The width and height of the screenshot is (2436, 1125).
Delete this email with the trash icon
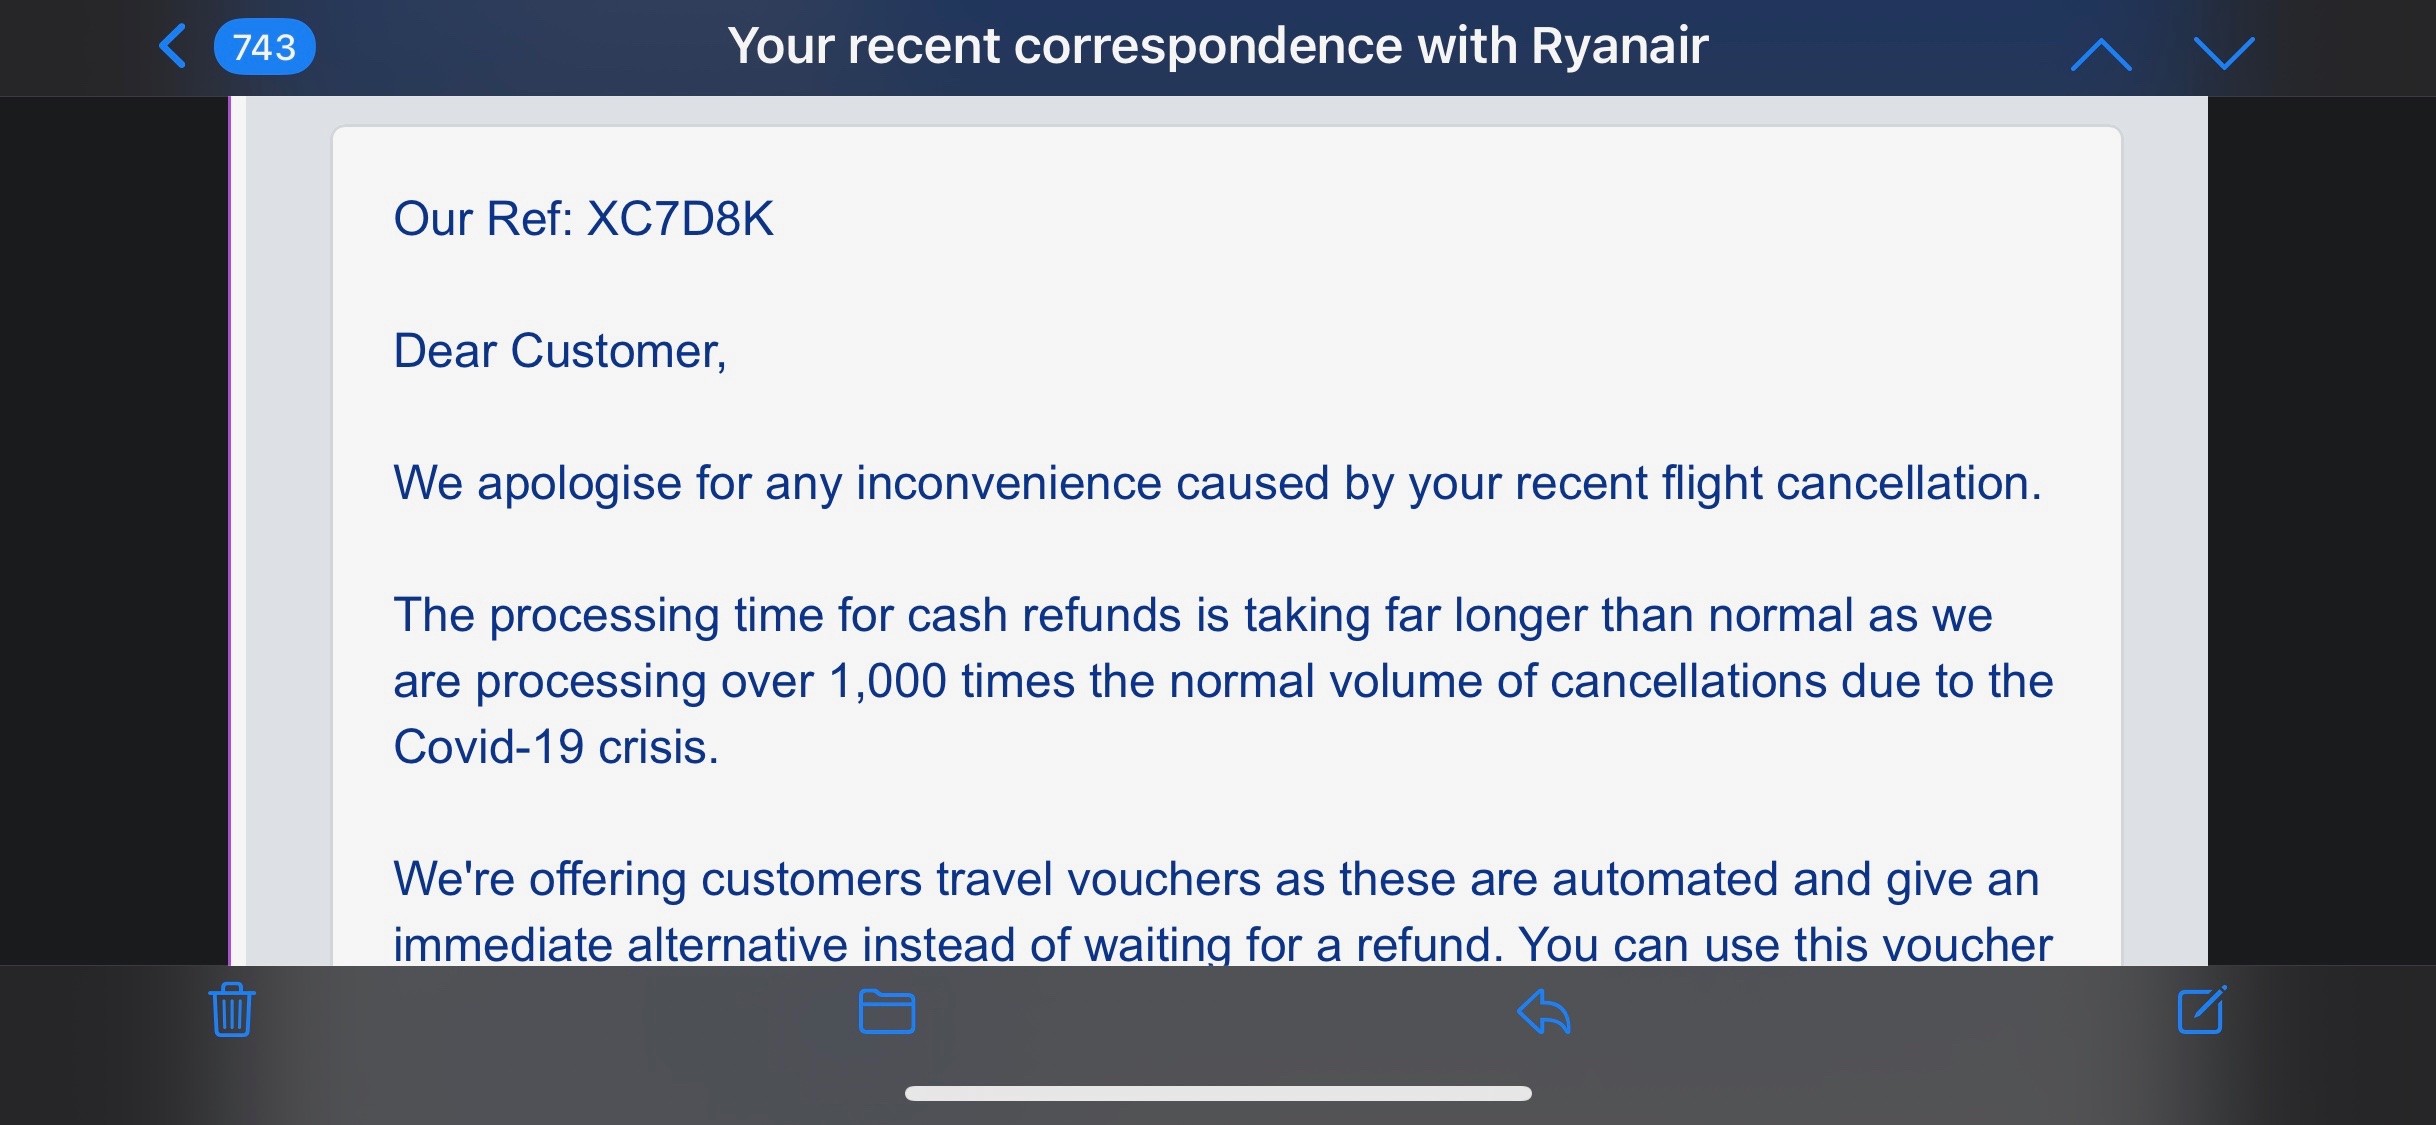232,1010
